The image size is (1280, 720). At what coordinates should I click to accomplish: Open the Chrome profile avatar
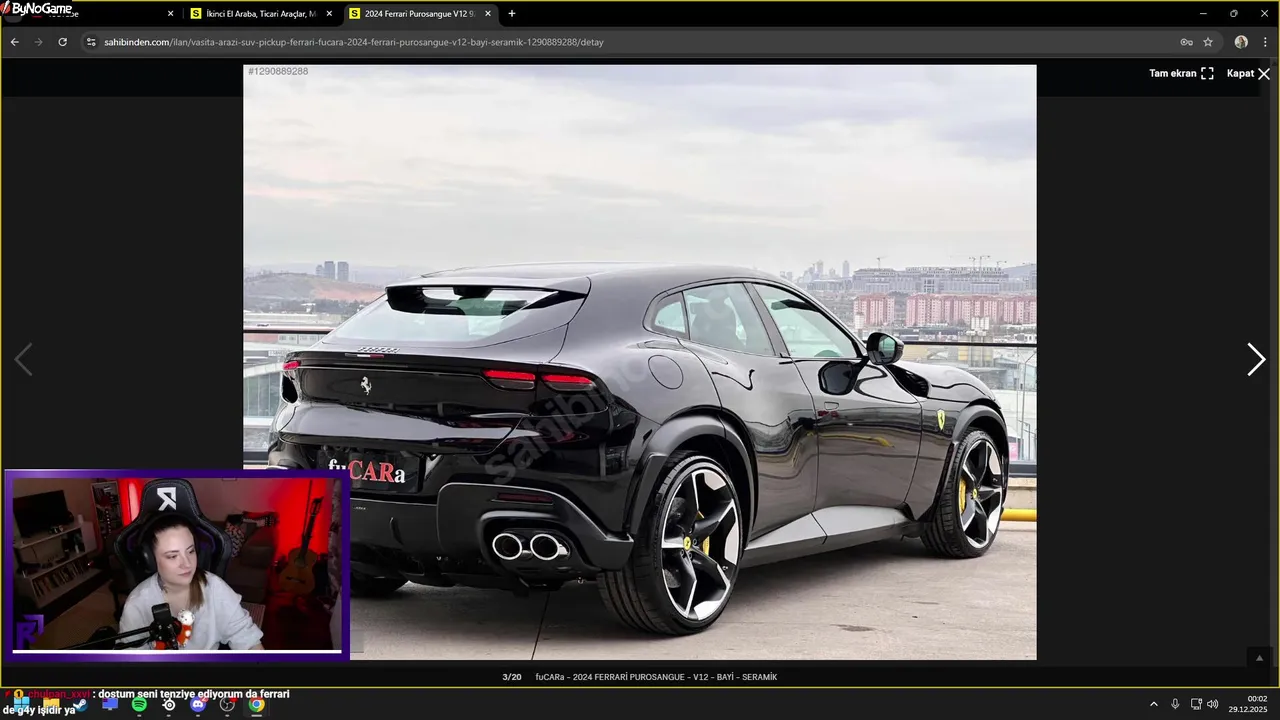(1241, 42)
